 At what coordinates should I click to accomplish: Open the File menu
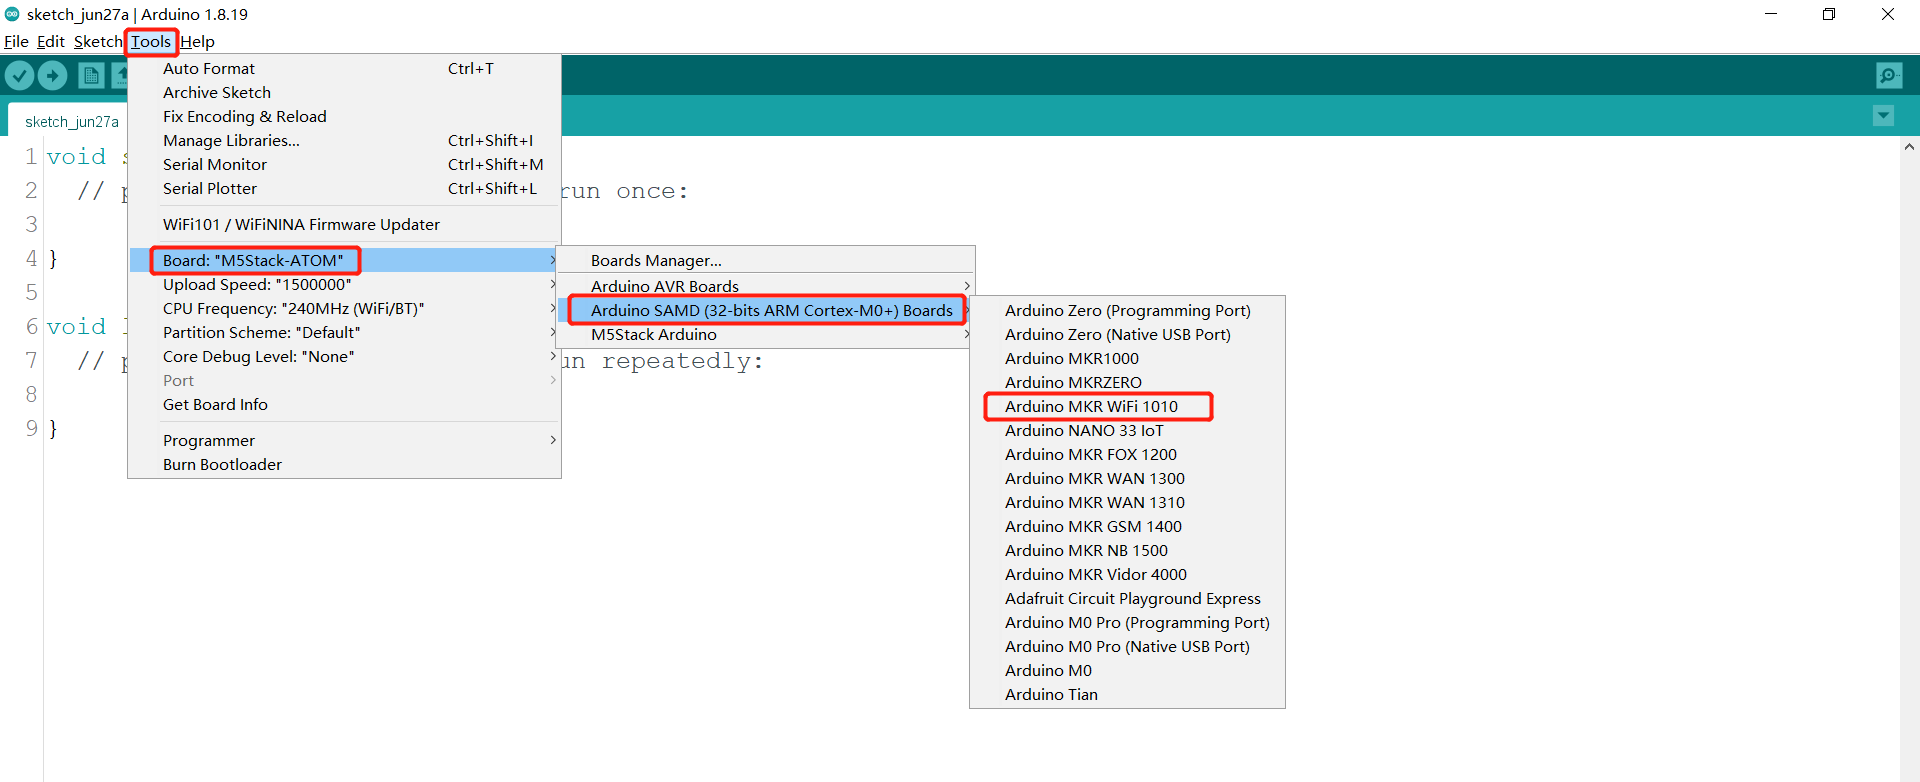click(x=16, y=42)
